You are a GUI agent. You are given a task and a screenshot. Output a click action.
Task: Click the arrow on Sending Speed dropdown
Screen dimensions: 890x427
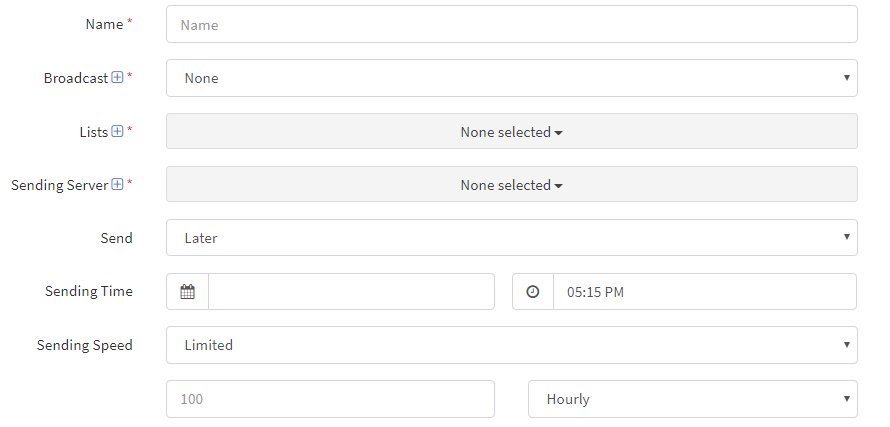coord(846,345)
